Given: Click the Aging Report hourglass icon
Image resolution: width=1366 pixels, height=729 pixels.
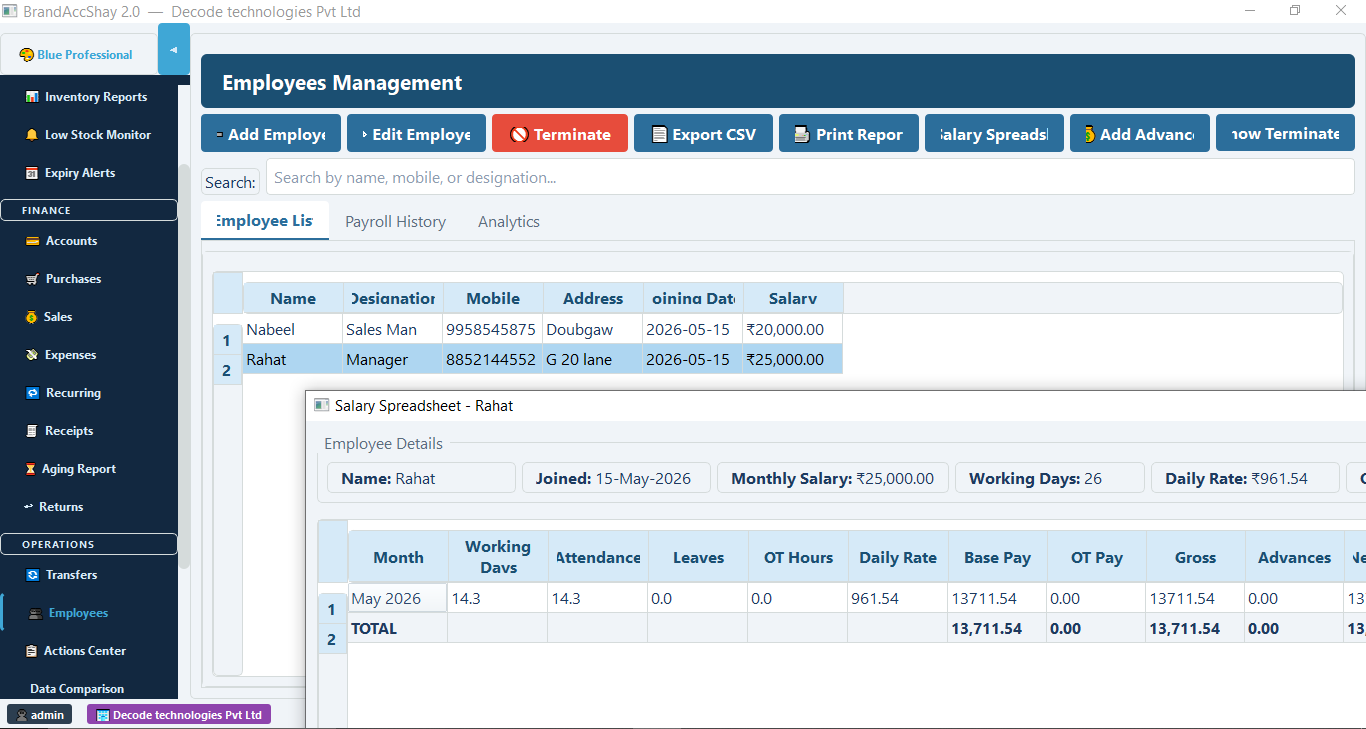Looking at the screenshot, I should pyautogui.click(x=31, y=469).
